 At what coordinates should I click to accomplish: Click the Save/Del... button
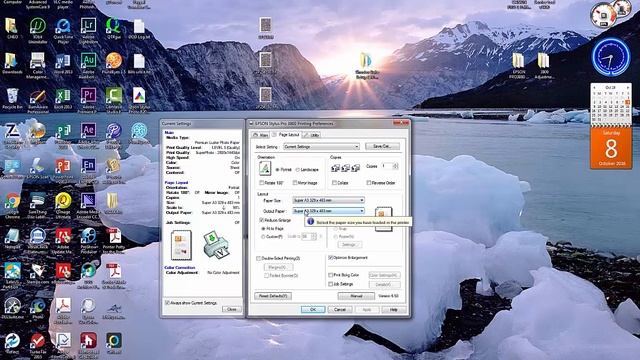coord(382,146)
